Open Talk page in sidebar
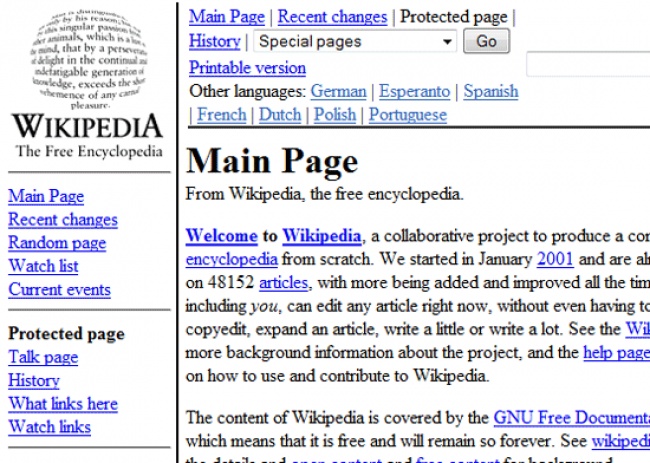 (42, 357)
